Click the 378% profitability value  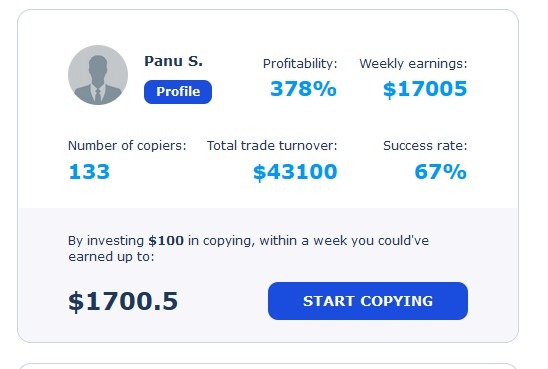click(x=303, y=88)
